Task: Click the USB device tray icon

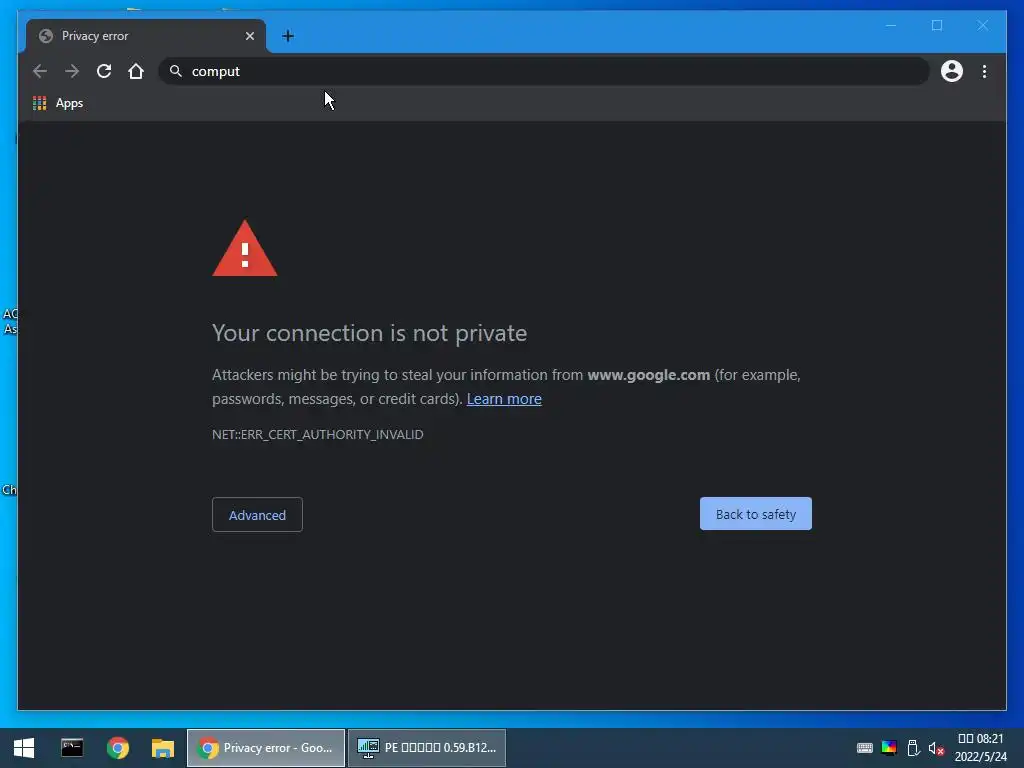Action: (913, 748)
